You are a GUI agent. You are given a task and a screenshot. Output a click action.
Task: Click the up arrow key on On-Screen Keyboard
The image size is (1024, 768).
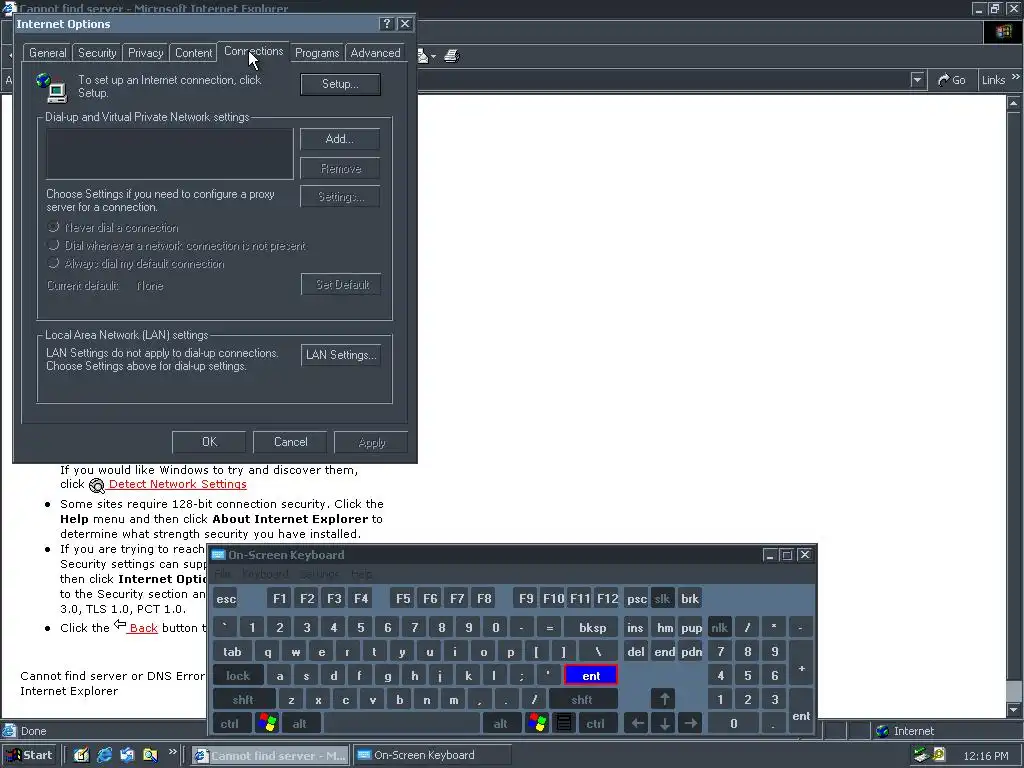(x=664, y=699)
